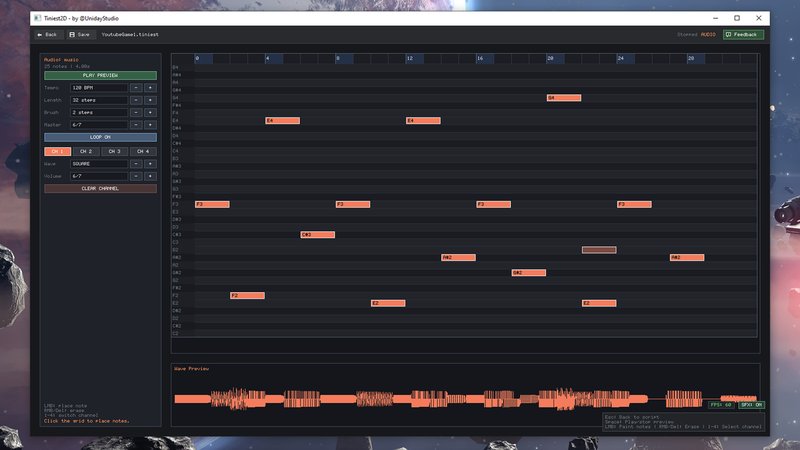This screenshot has width=800, height=450.
Task: Select the CH 1 channel tab
Action: tap(58, 152)
